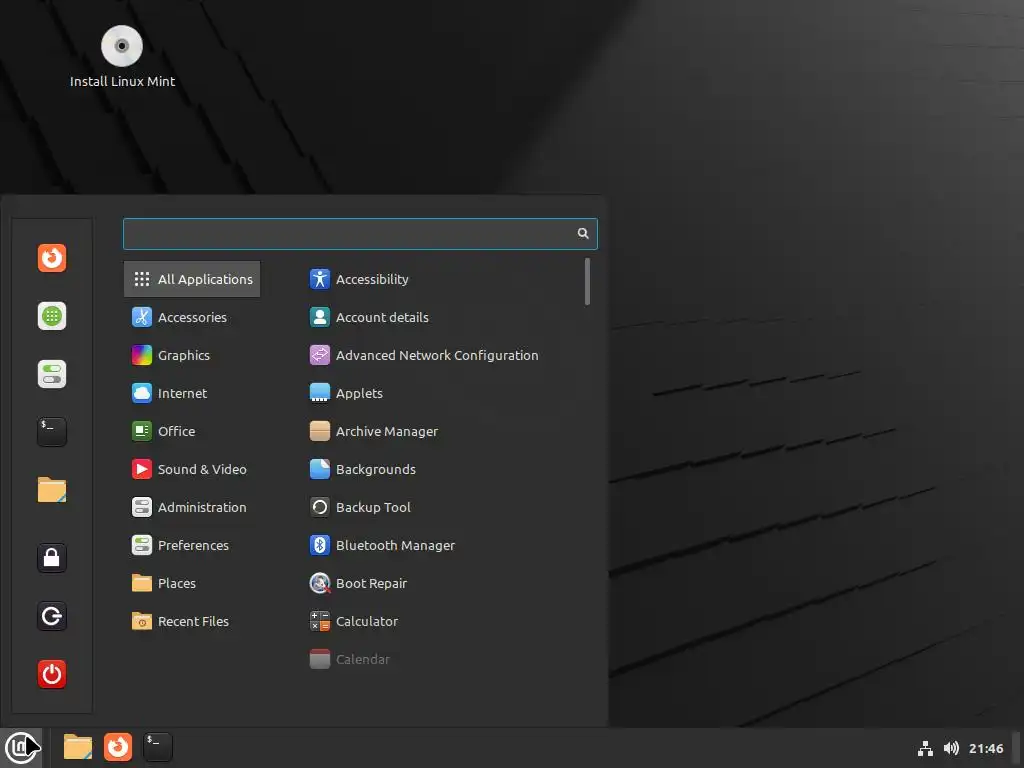Launch Terminal from menu favorites sidebar
This screenshot has width=1024, height=768.
[x=52, y=432]
